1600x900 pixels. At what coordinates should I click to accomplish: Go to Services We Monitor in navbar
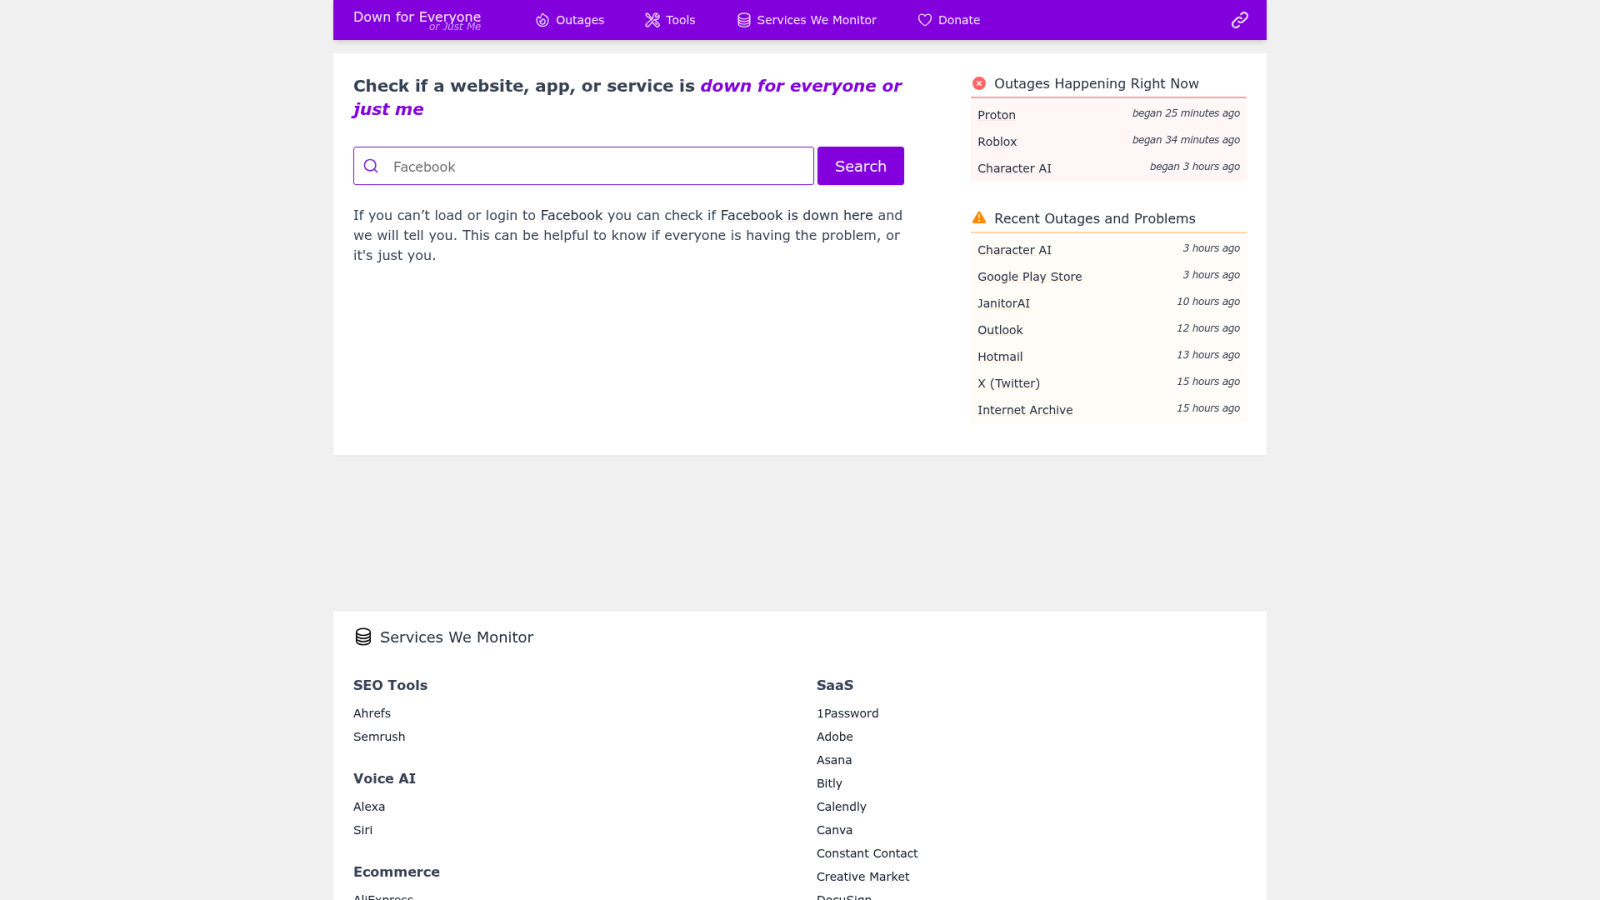[806, 20]
